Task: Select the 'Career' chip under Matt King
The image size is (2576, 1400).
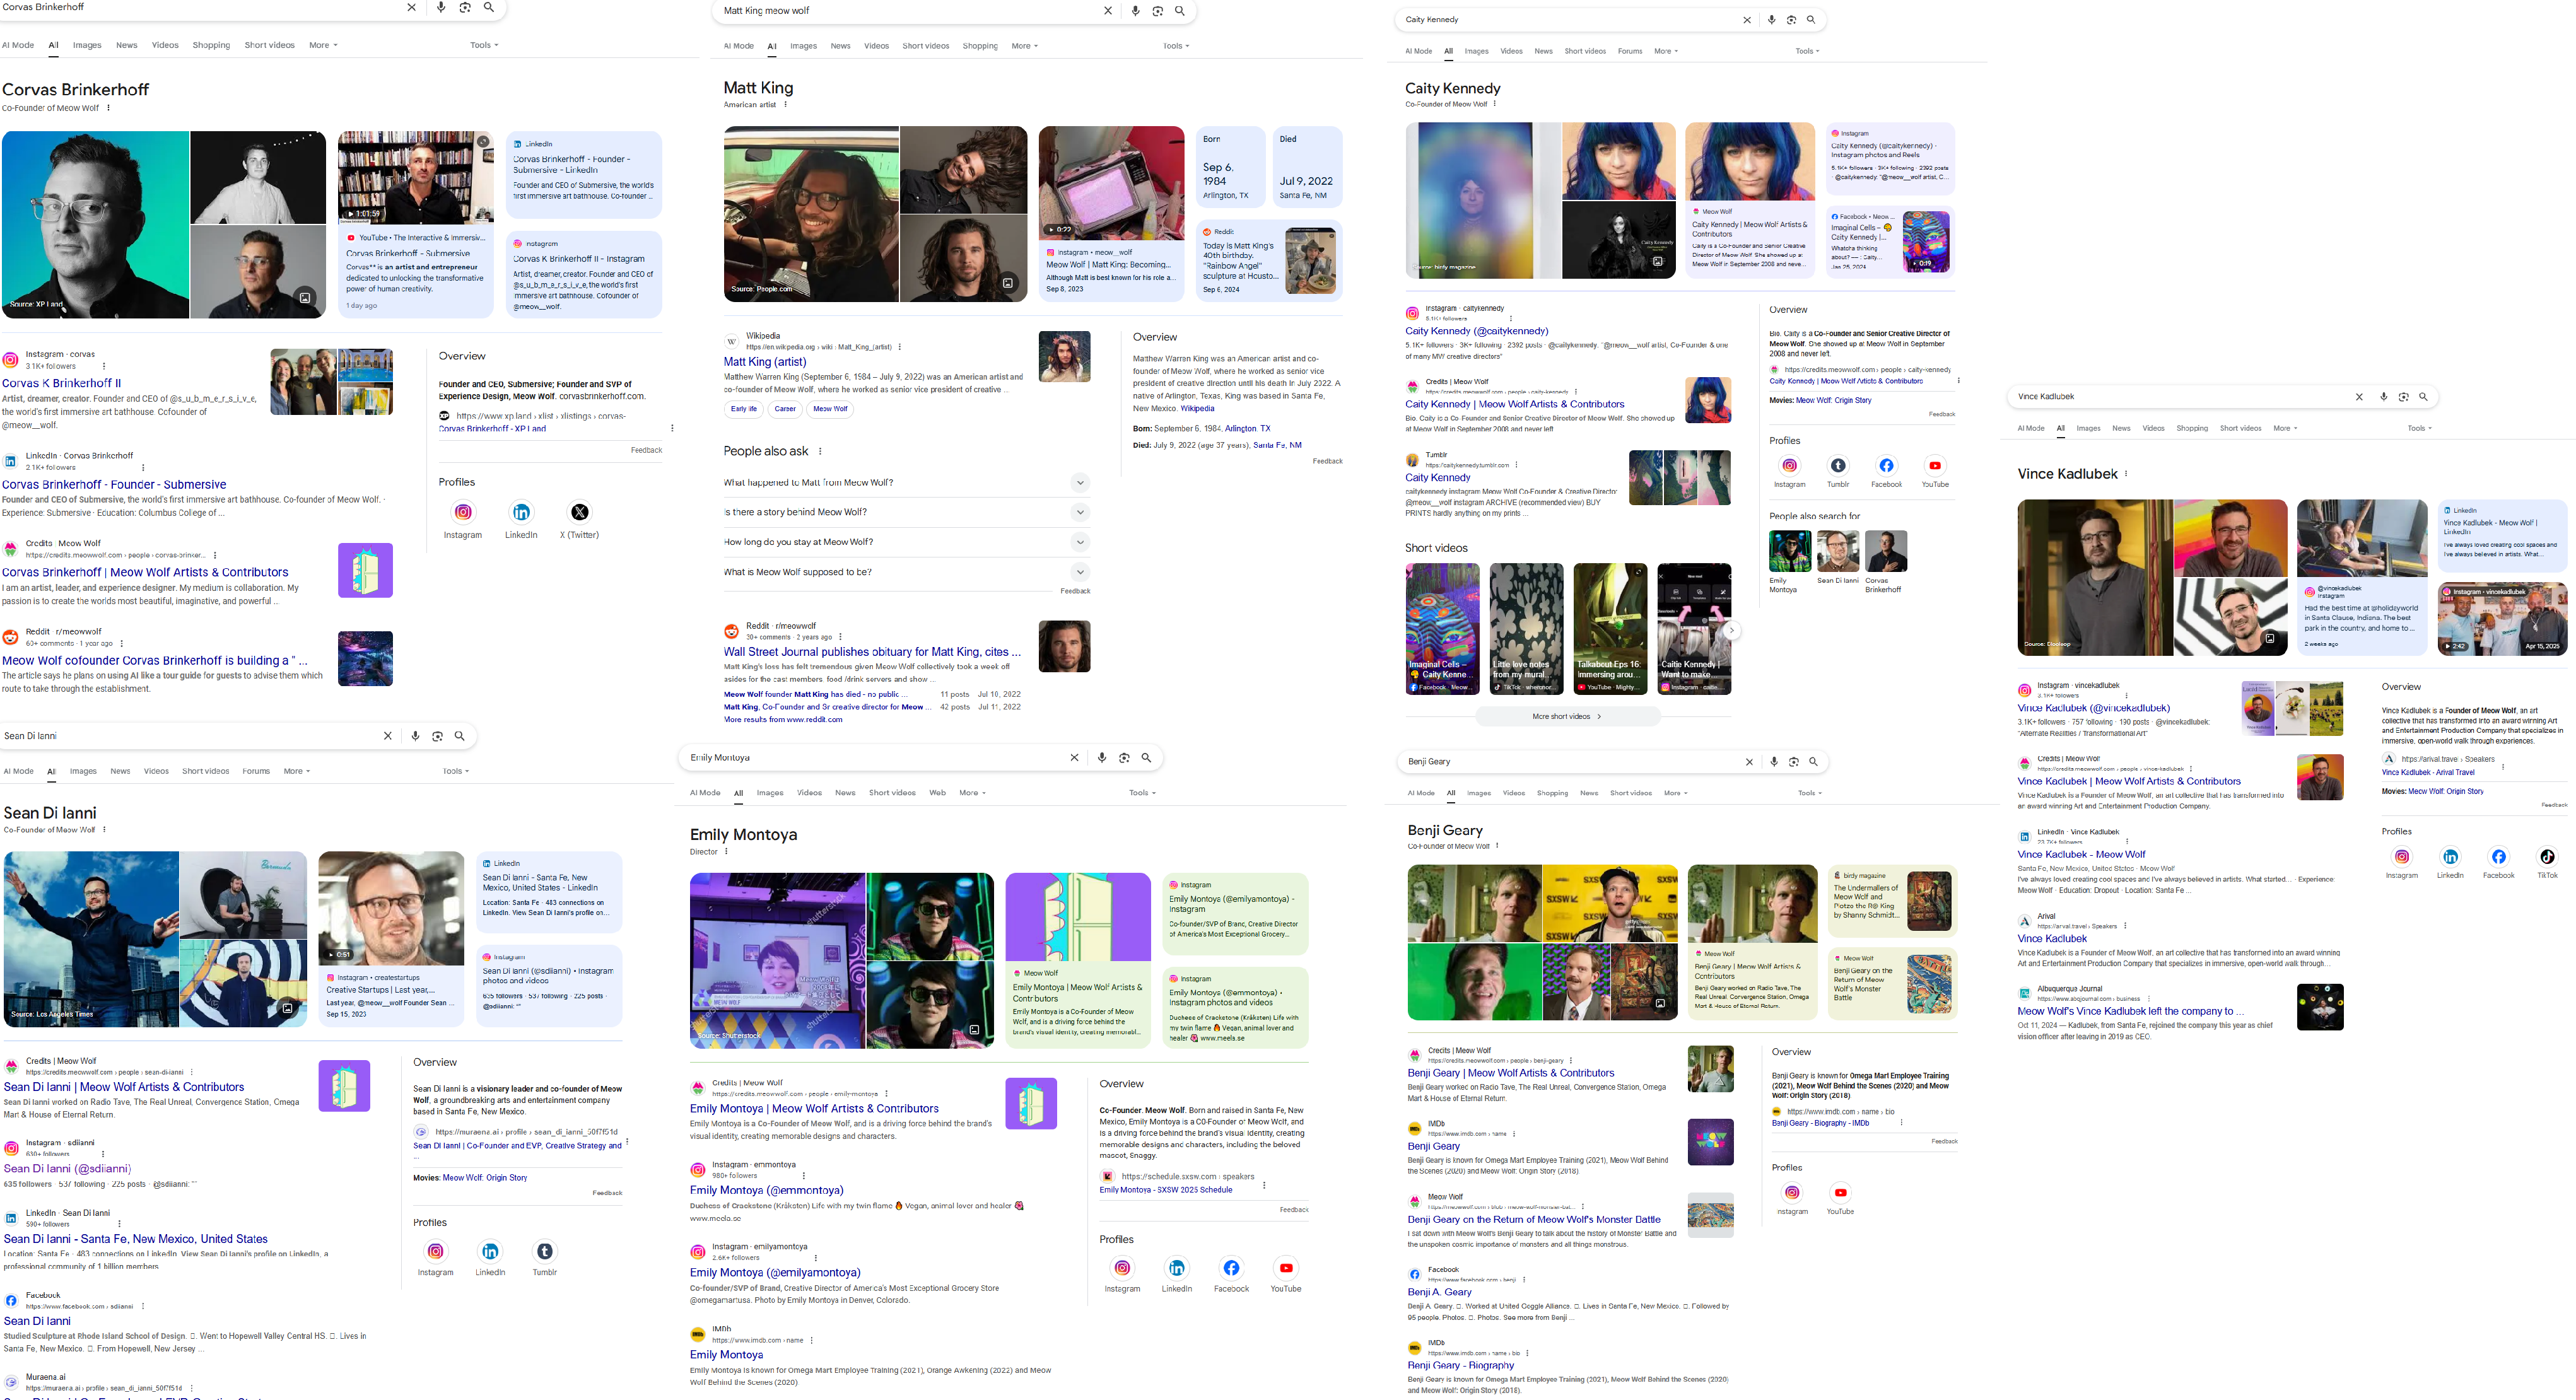Action: coord(785,409)
